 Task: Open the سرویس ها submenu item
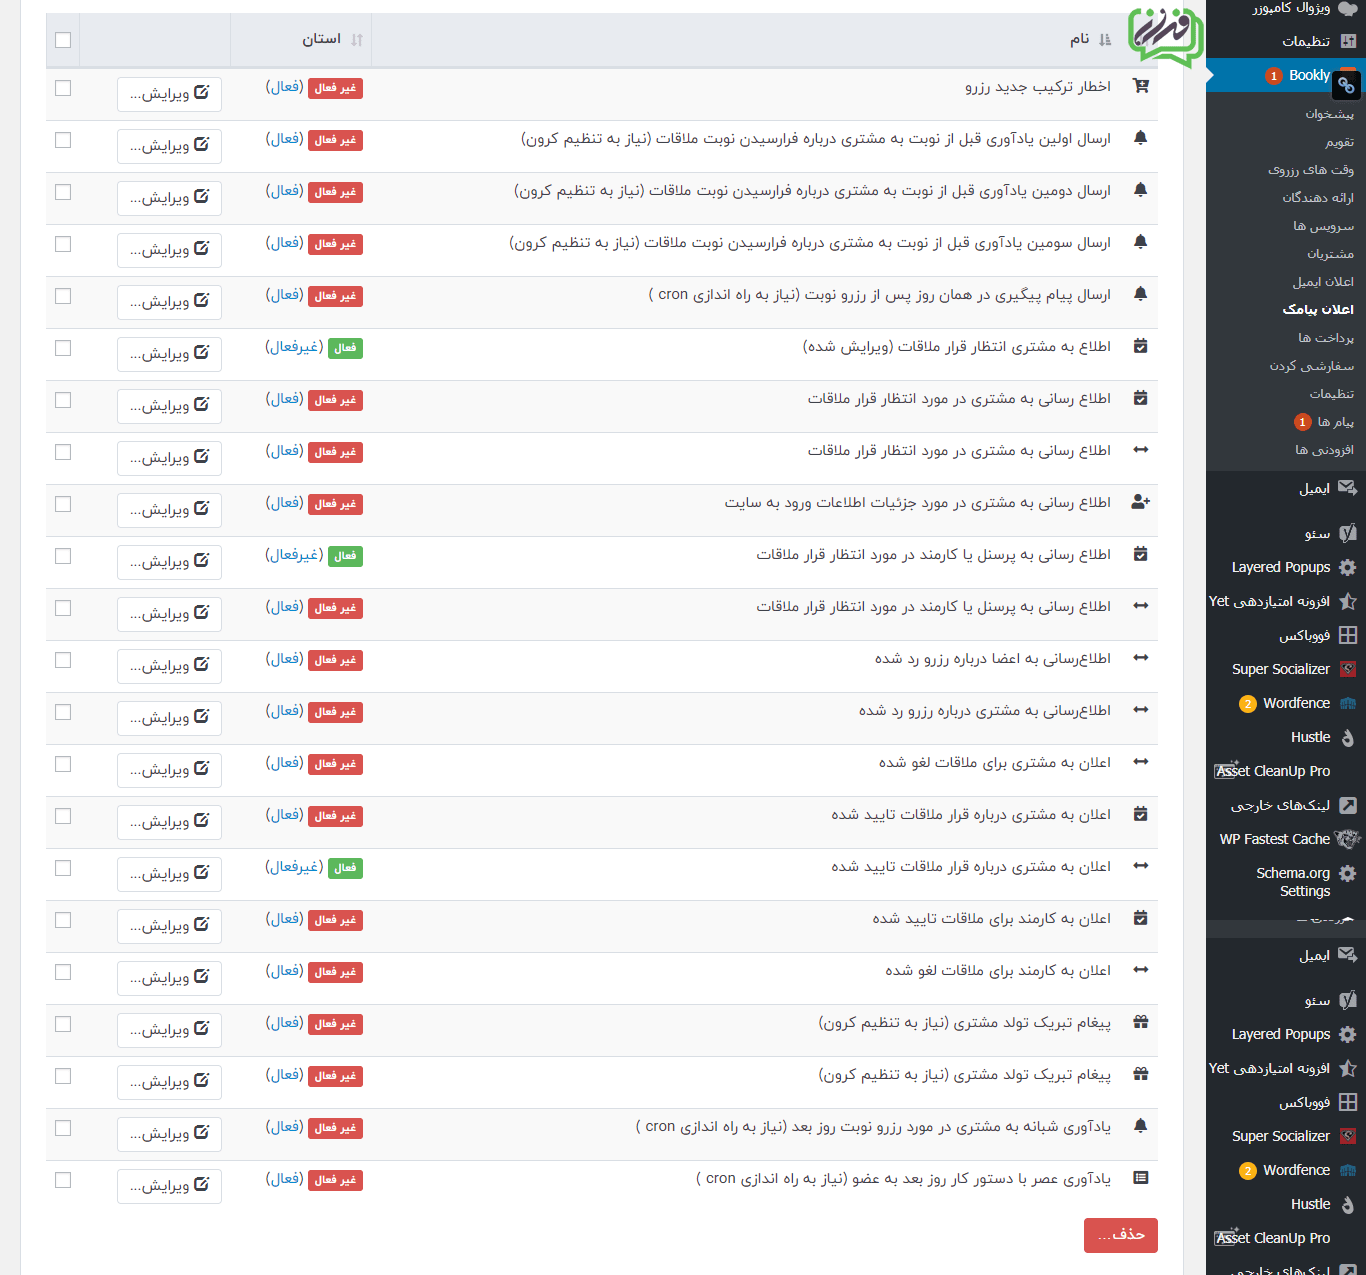(x=1323, y=226)
